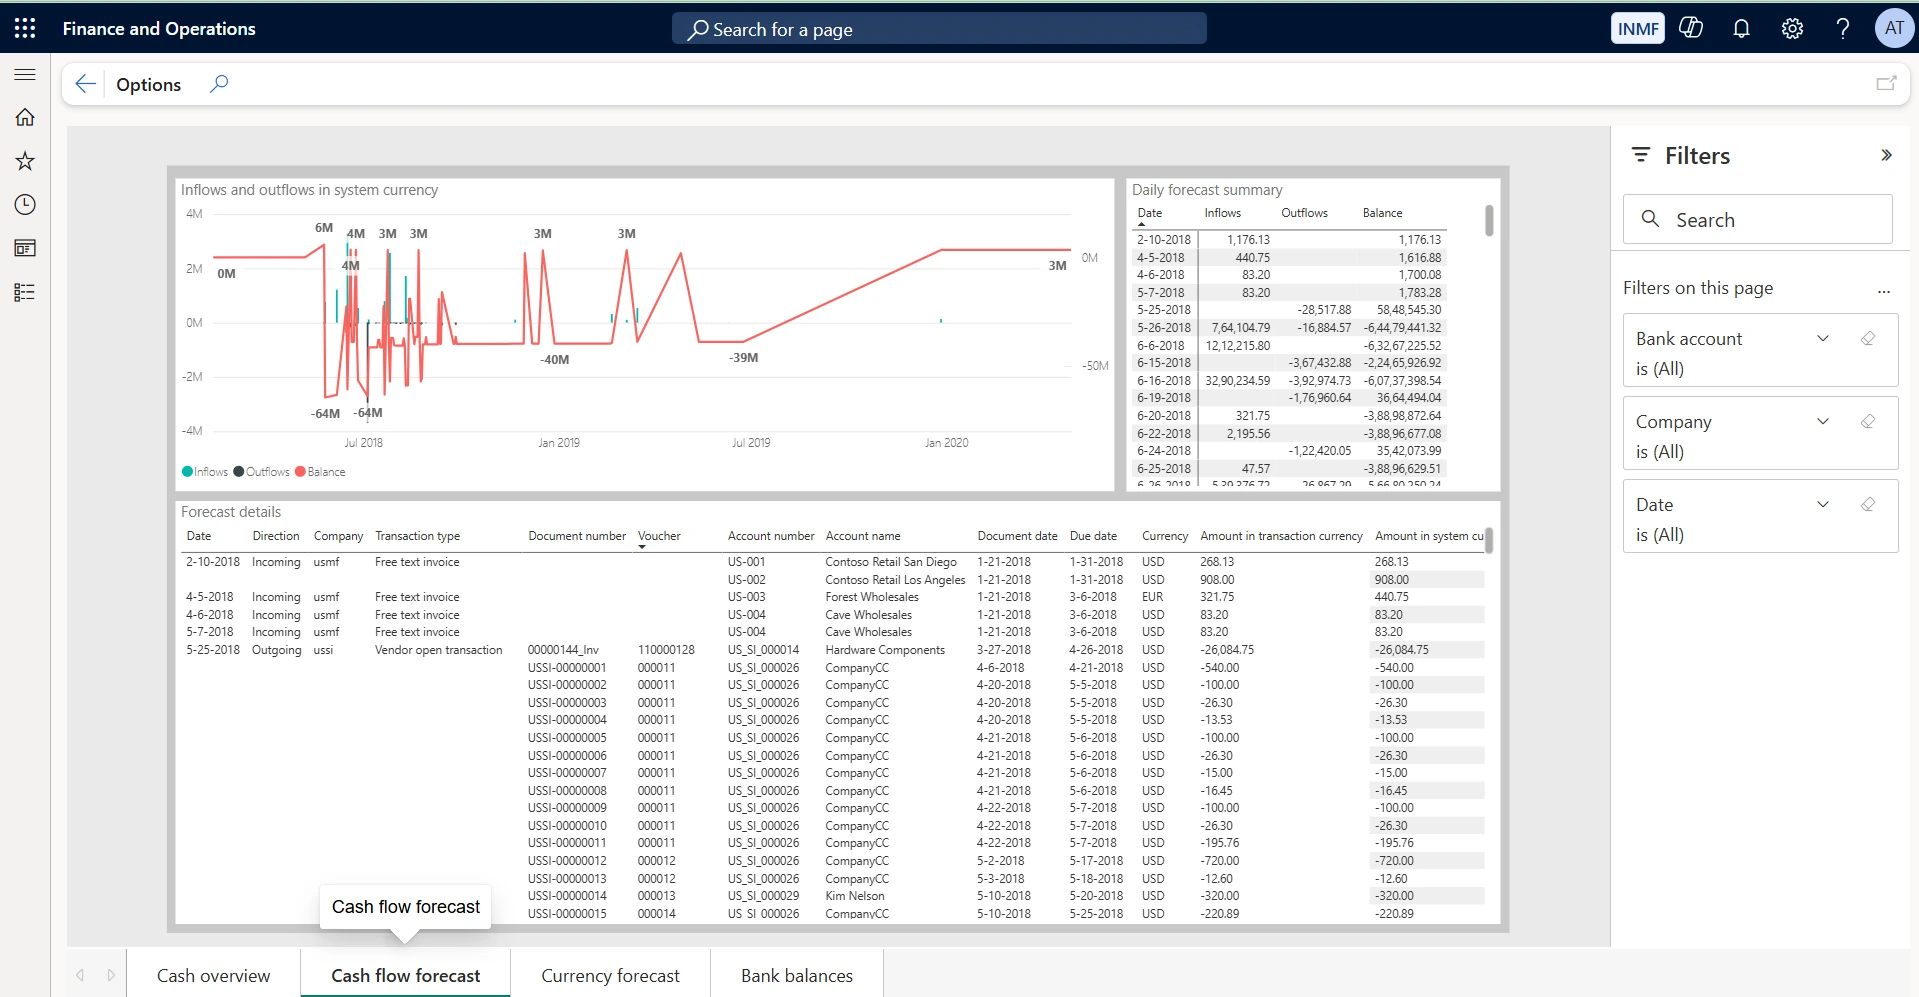Collapse the Filters pane
This screenshot has width=1919, height=997.
coord(1886,155)
